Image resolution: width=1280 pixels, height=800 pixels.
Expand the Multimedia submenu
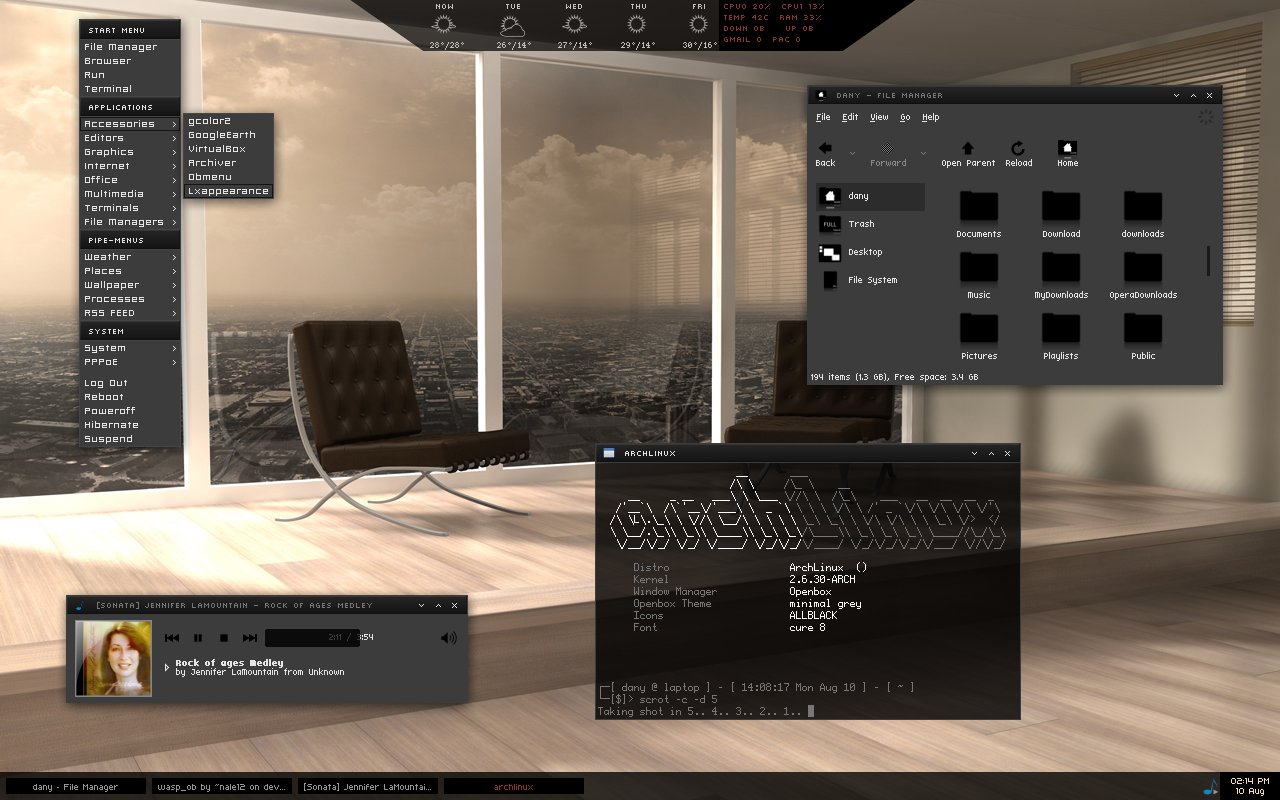pyautogui.click(x=130, y=194)
